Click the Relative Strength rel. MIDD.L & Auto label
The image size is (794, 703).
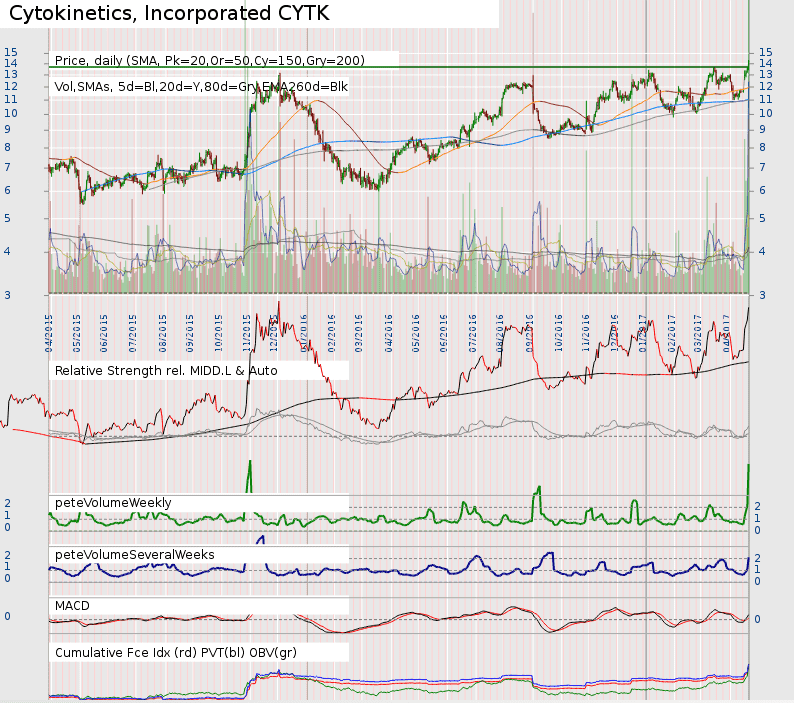(166, 371)
